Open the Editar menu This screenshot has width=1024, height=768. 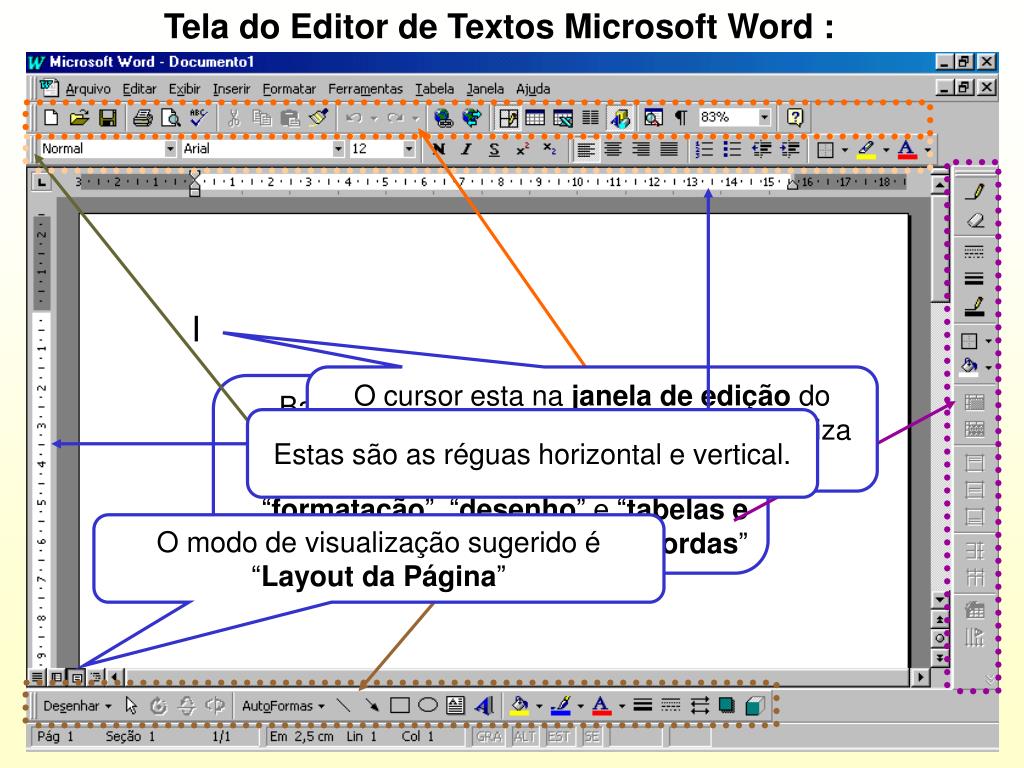139,89
